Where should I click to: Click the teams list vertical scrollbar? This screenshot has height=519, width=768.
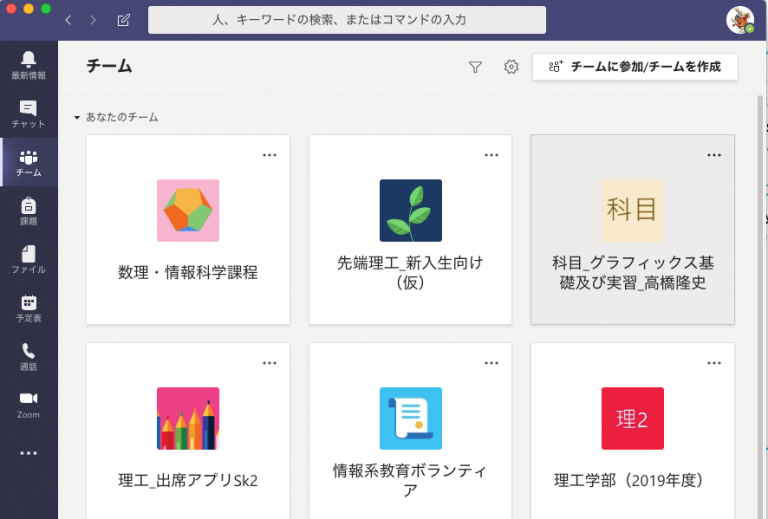pos(760,307)
